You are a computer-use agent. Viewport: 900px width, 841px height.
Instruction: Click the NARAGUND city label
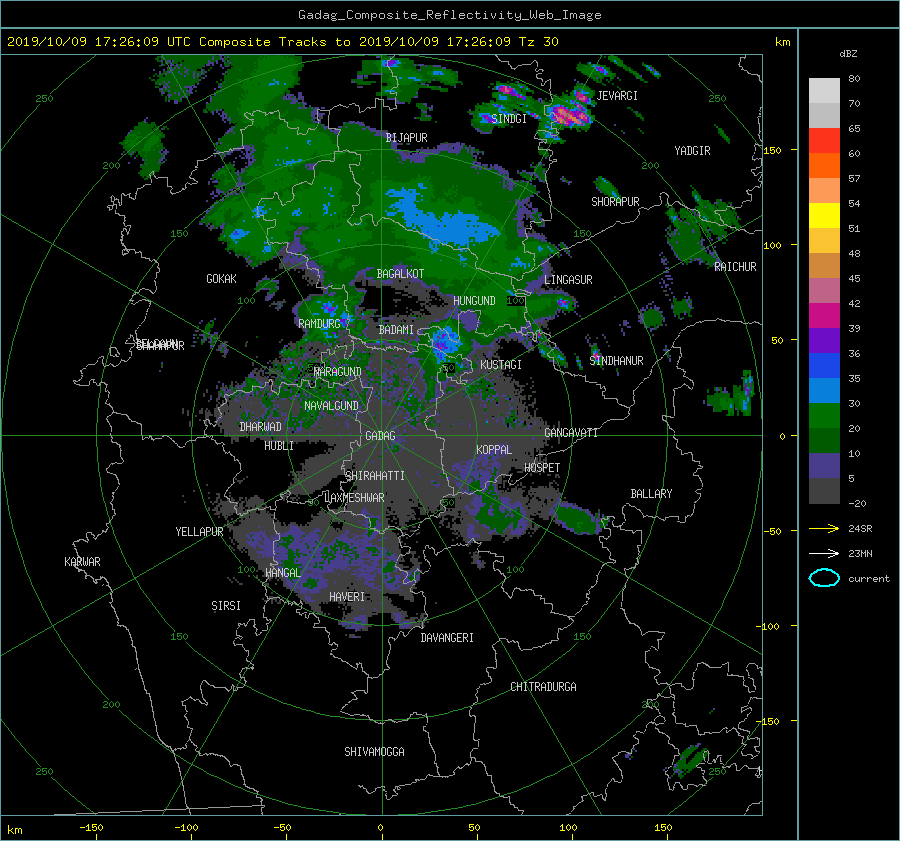pyautogui.click(x=338, y=371)
